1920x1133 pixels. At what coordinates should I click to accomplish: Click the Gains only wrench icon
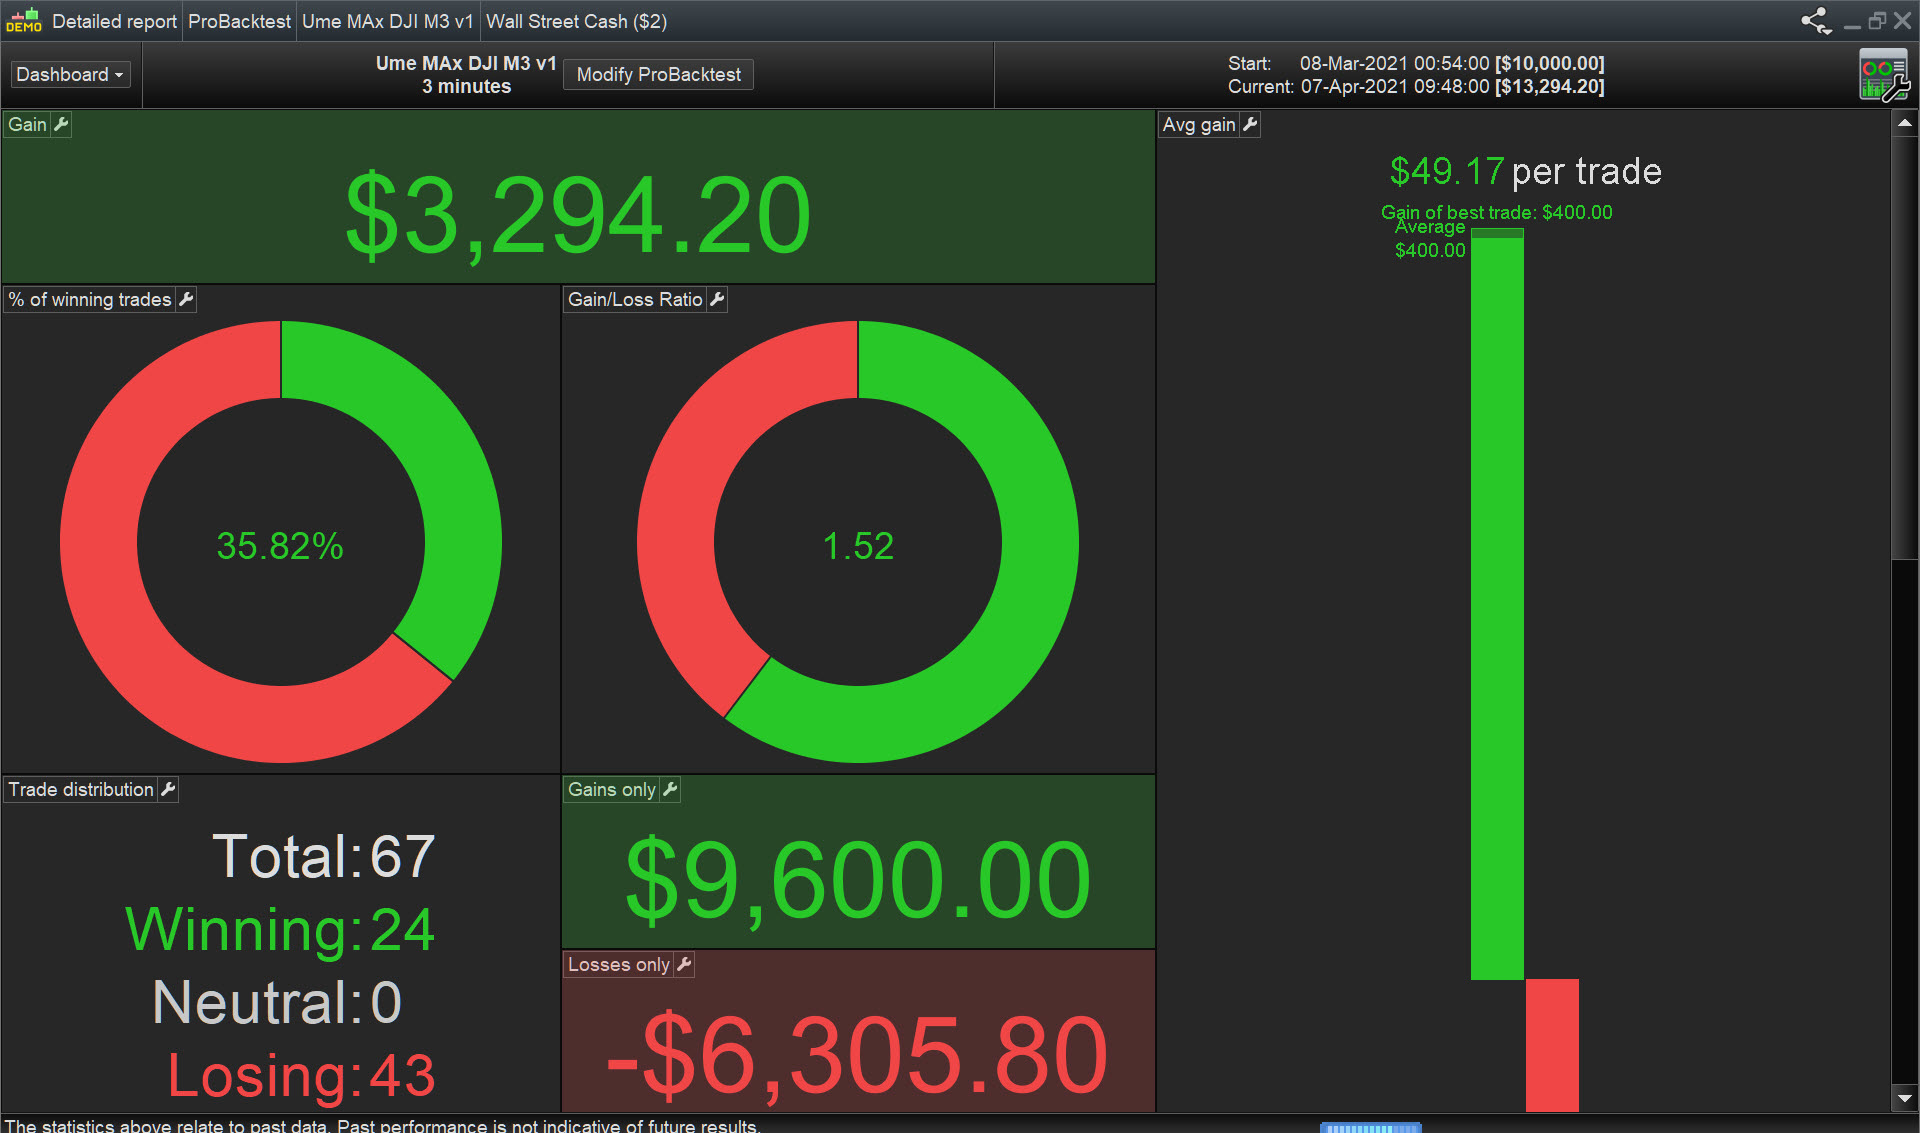[670, 789]
